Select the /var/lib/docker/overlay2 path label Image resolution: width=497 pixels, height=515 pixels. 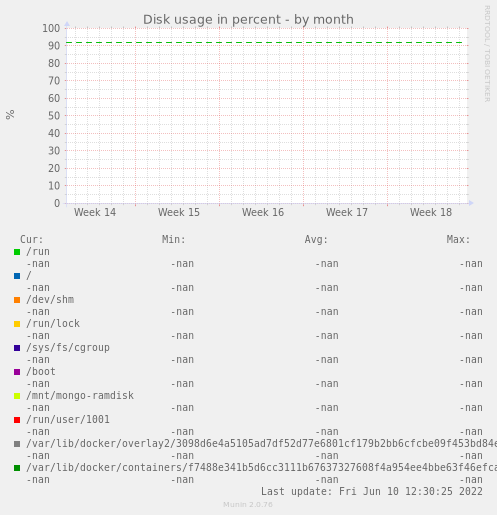tap(261, 444)
